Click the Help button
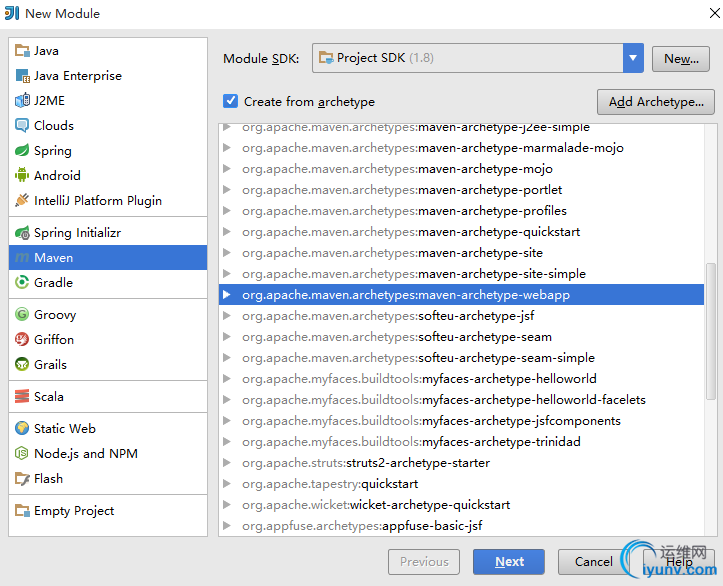The height and width of the screenshot is (586, 723). [x=679, y=562]
